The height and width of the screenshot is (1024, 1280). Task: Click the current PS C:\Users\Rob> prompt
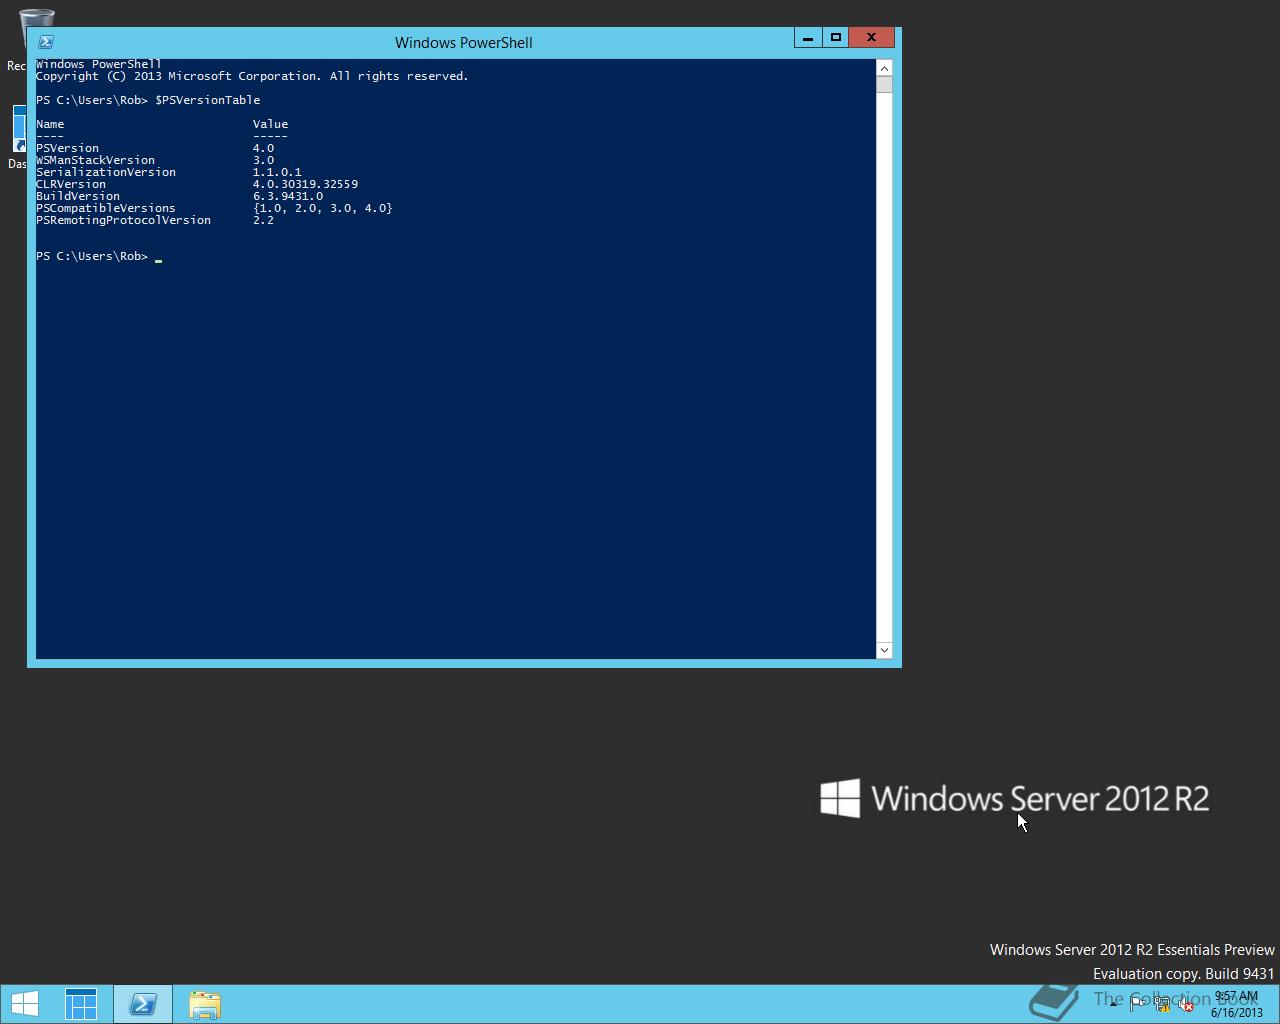pos(92,256)
